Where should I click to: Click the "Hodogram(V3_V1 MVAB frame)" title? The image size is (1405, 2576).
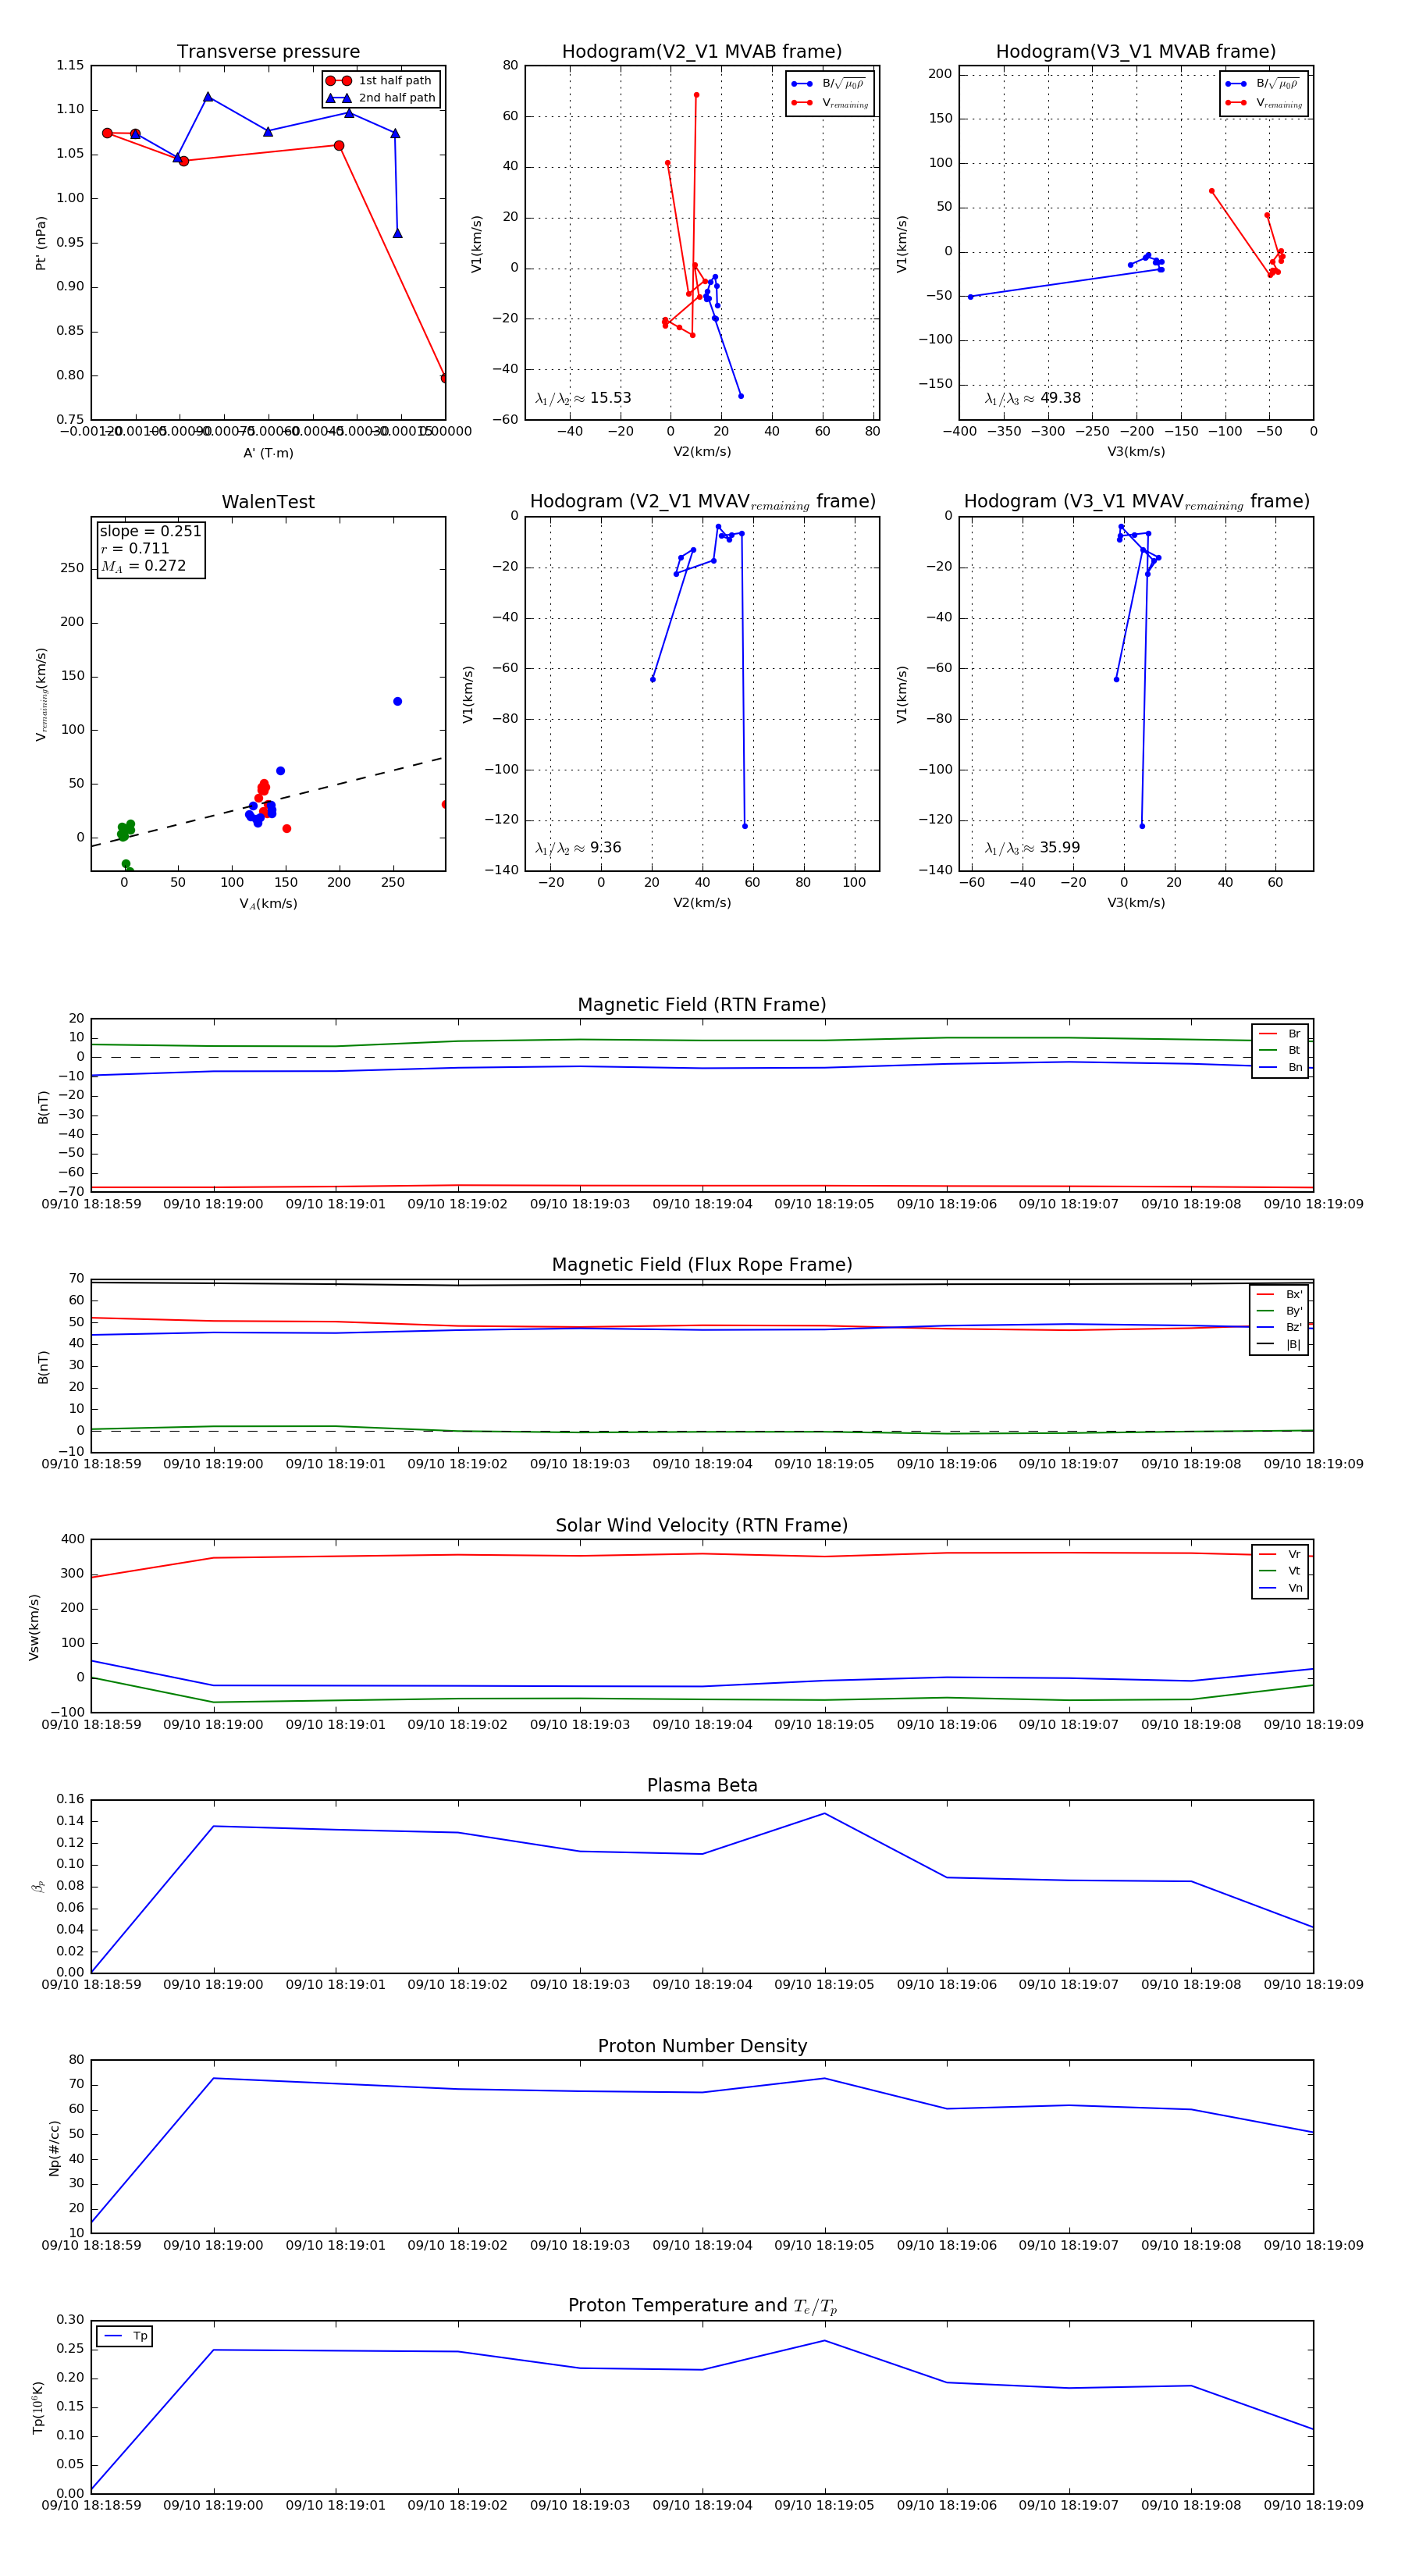point(1136,51)
